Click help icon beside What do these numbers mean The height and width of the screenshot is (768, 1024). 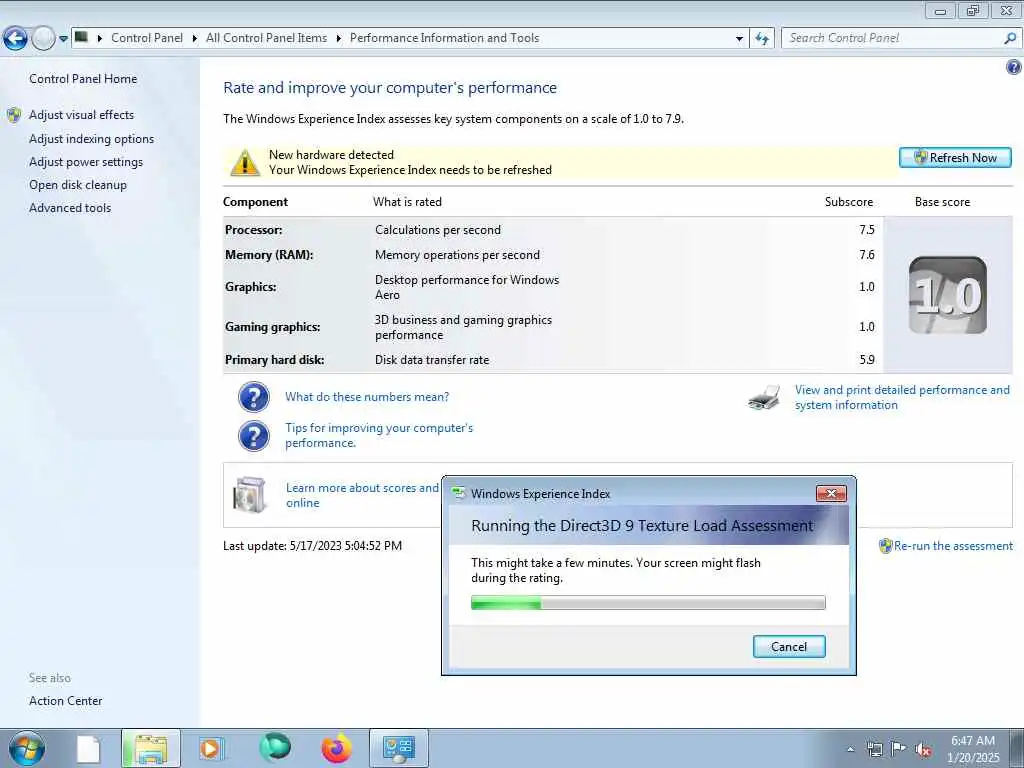(254, 397)
